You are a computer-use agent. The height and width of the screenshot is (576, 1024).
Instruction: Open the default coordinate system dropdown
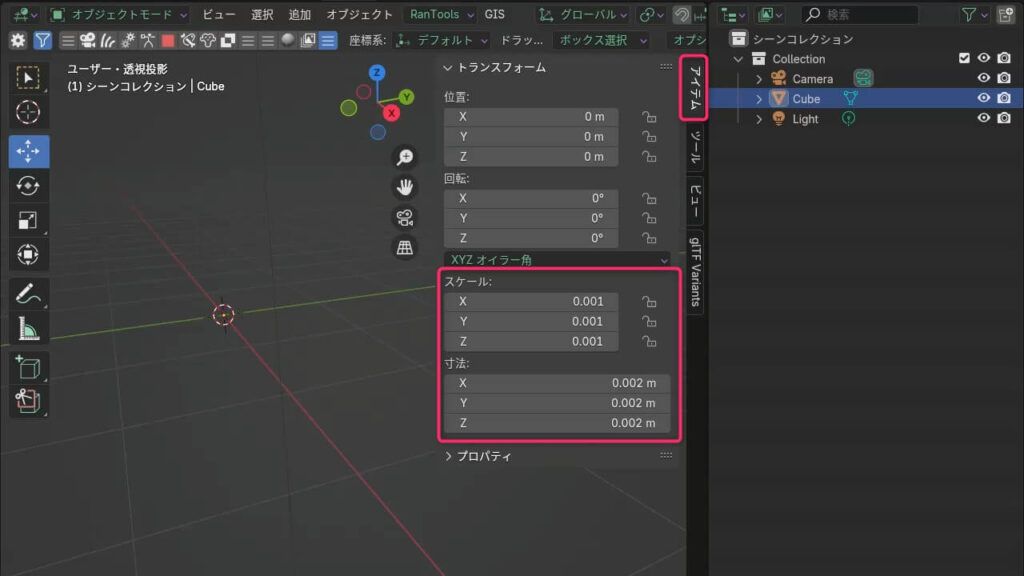click(x=442, y=40)
